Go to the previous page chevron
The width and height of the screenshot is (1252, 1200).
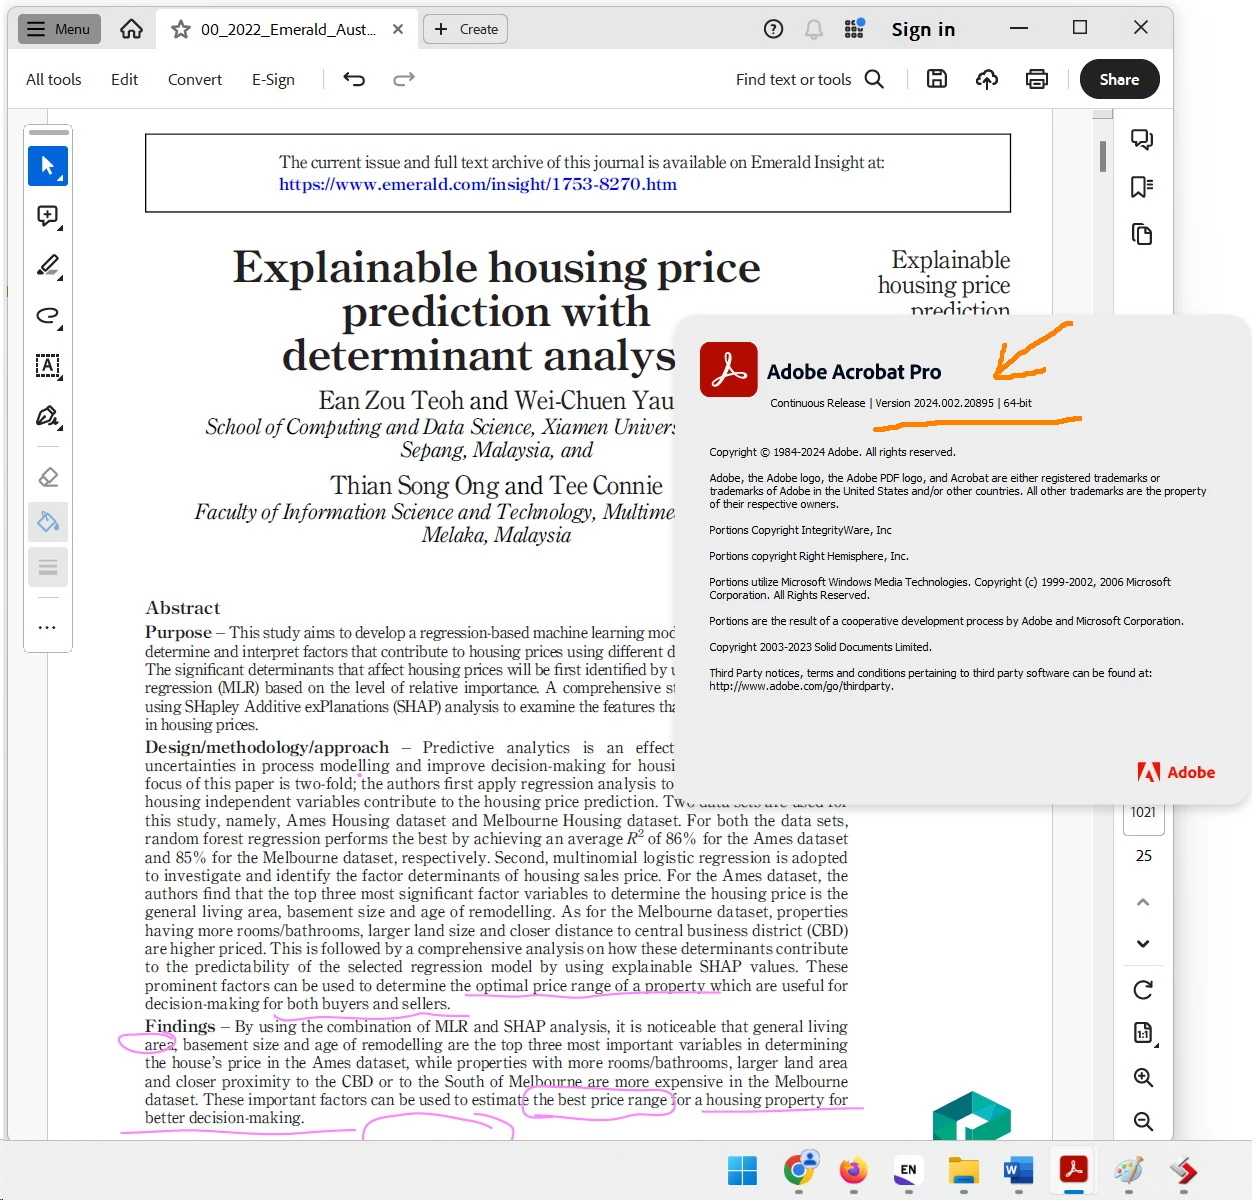point(1143,902)
